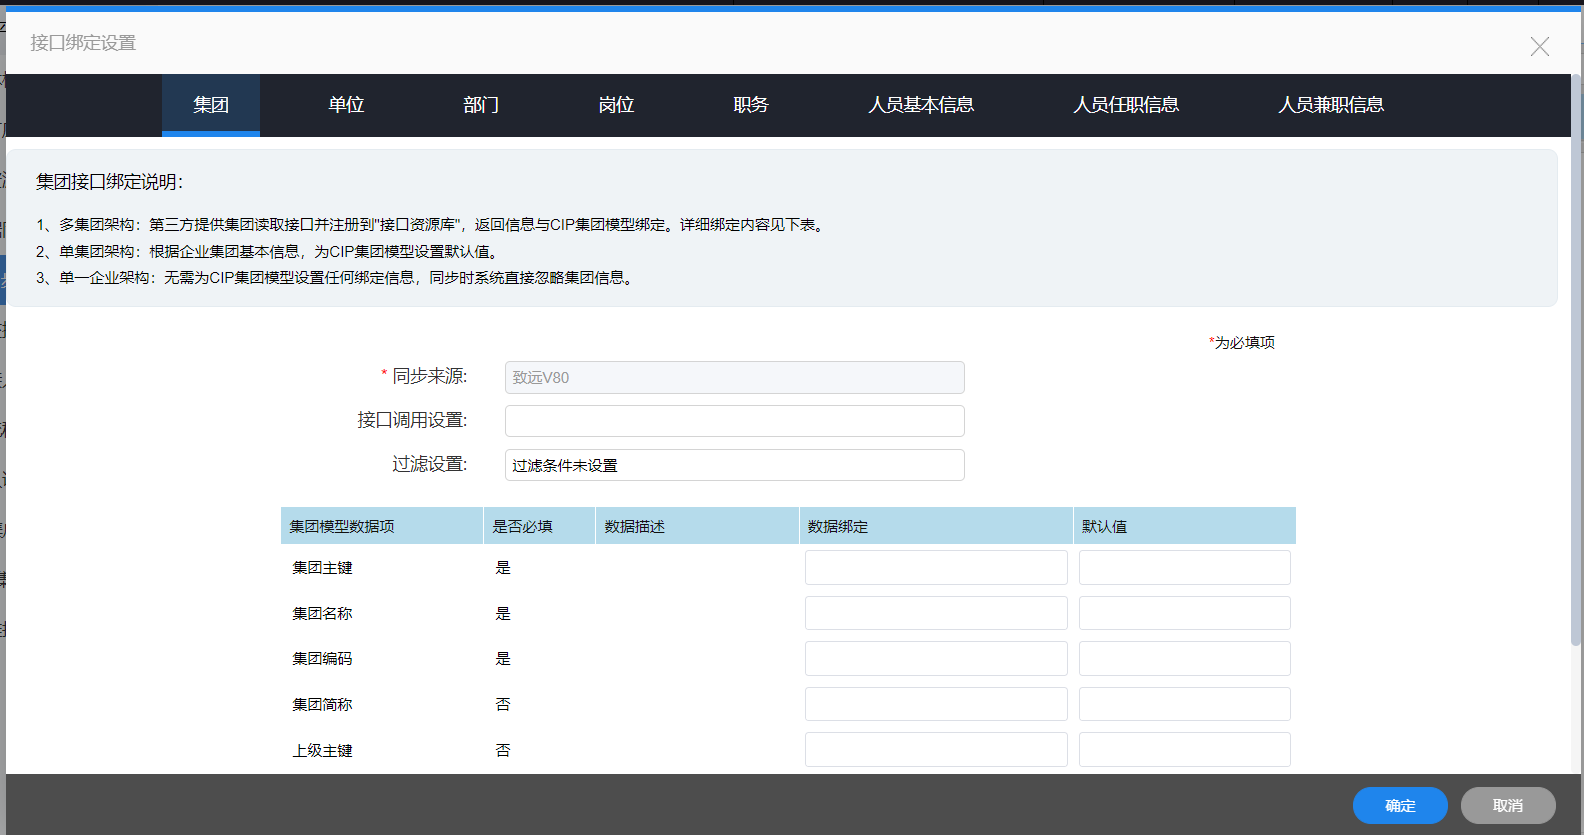Open the 人员基本信息 tab
The height and width of the screenshot is (835, 1584).
pos(921,105)
